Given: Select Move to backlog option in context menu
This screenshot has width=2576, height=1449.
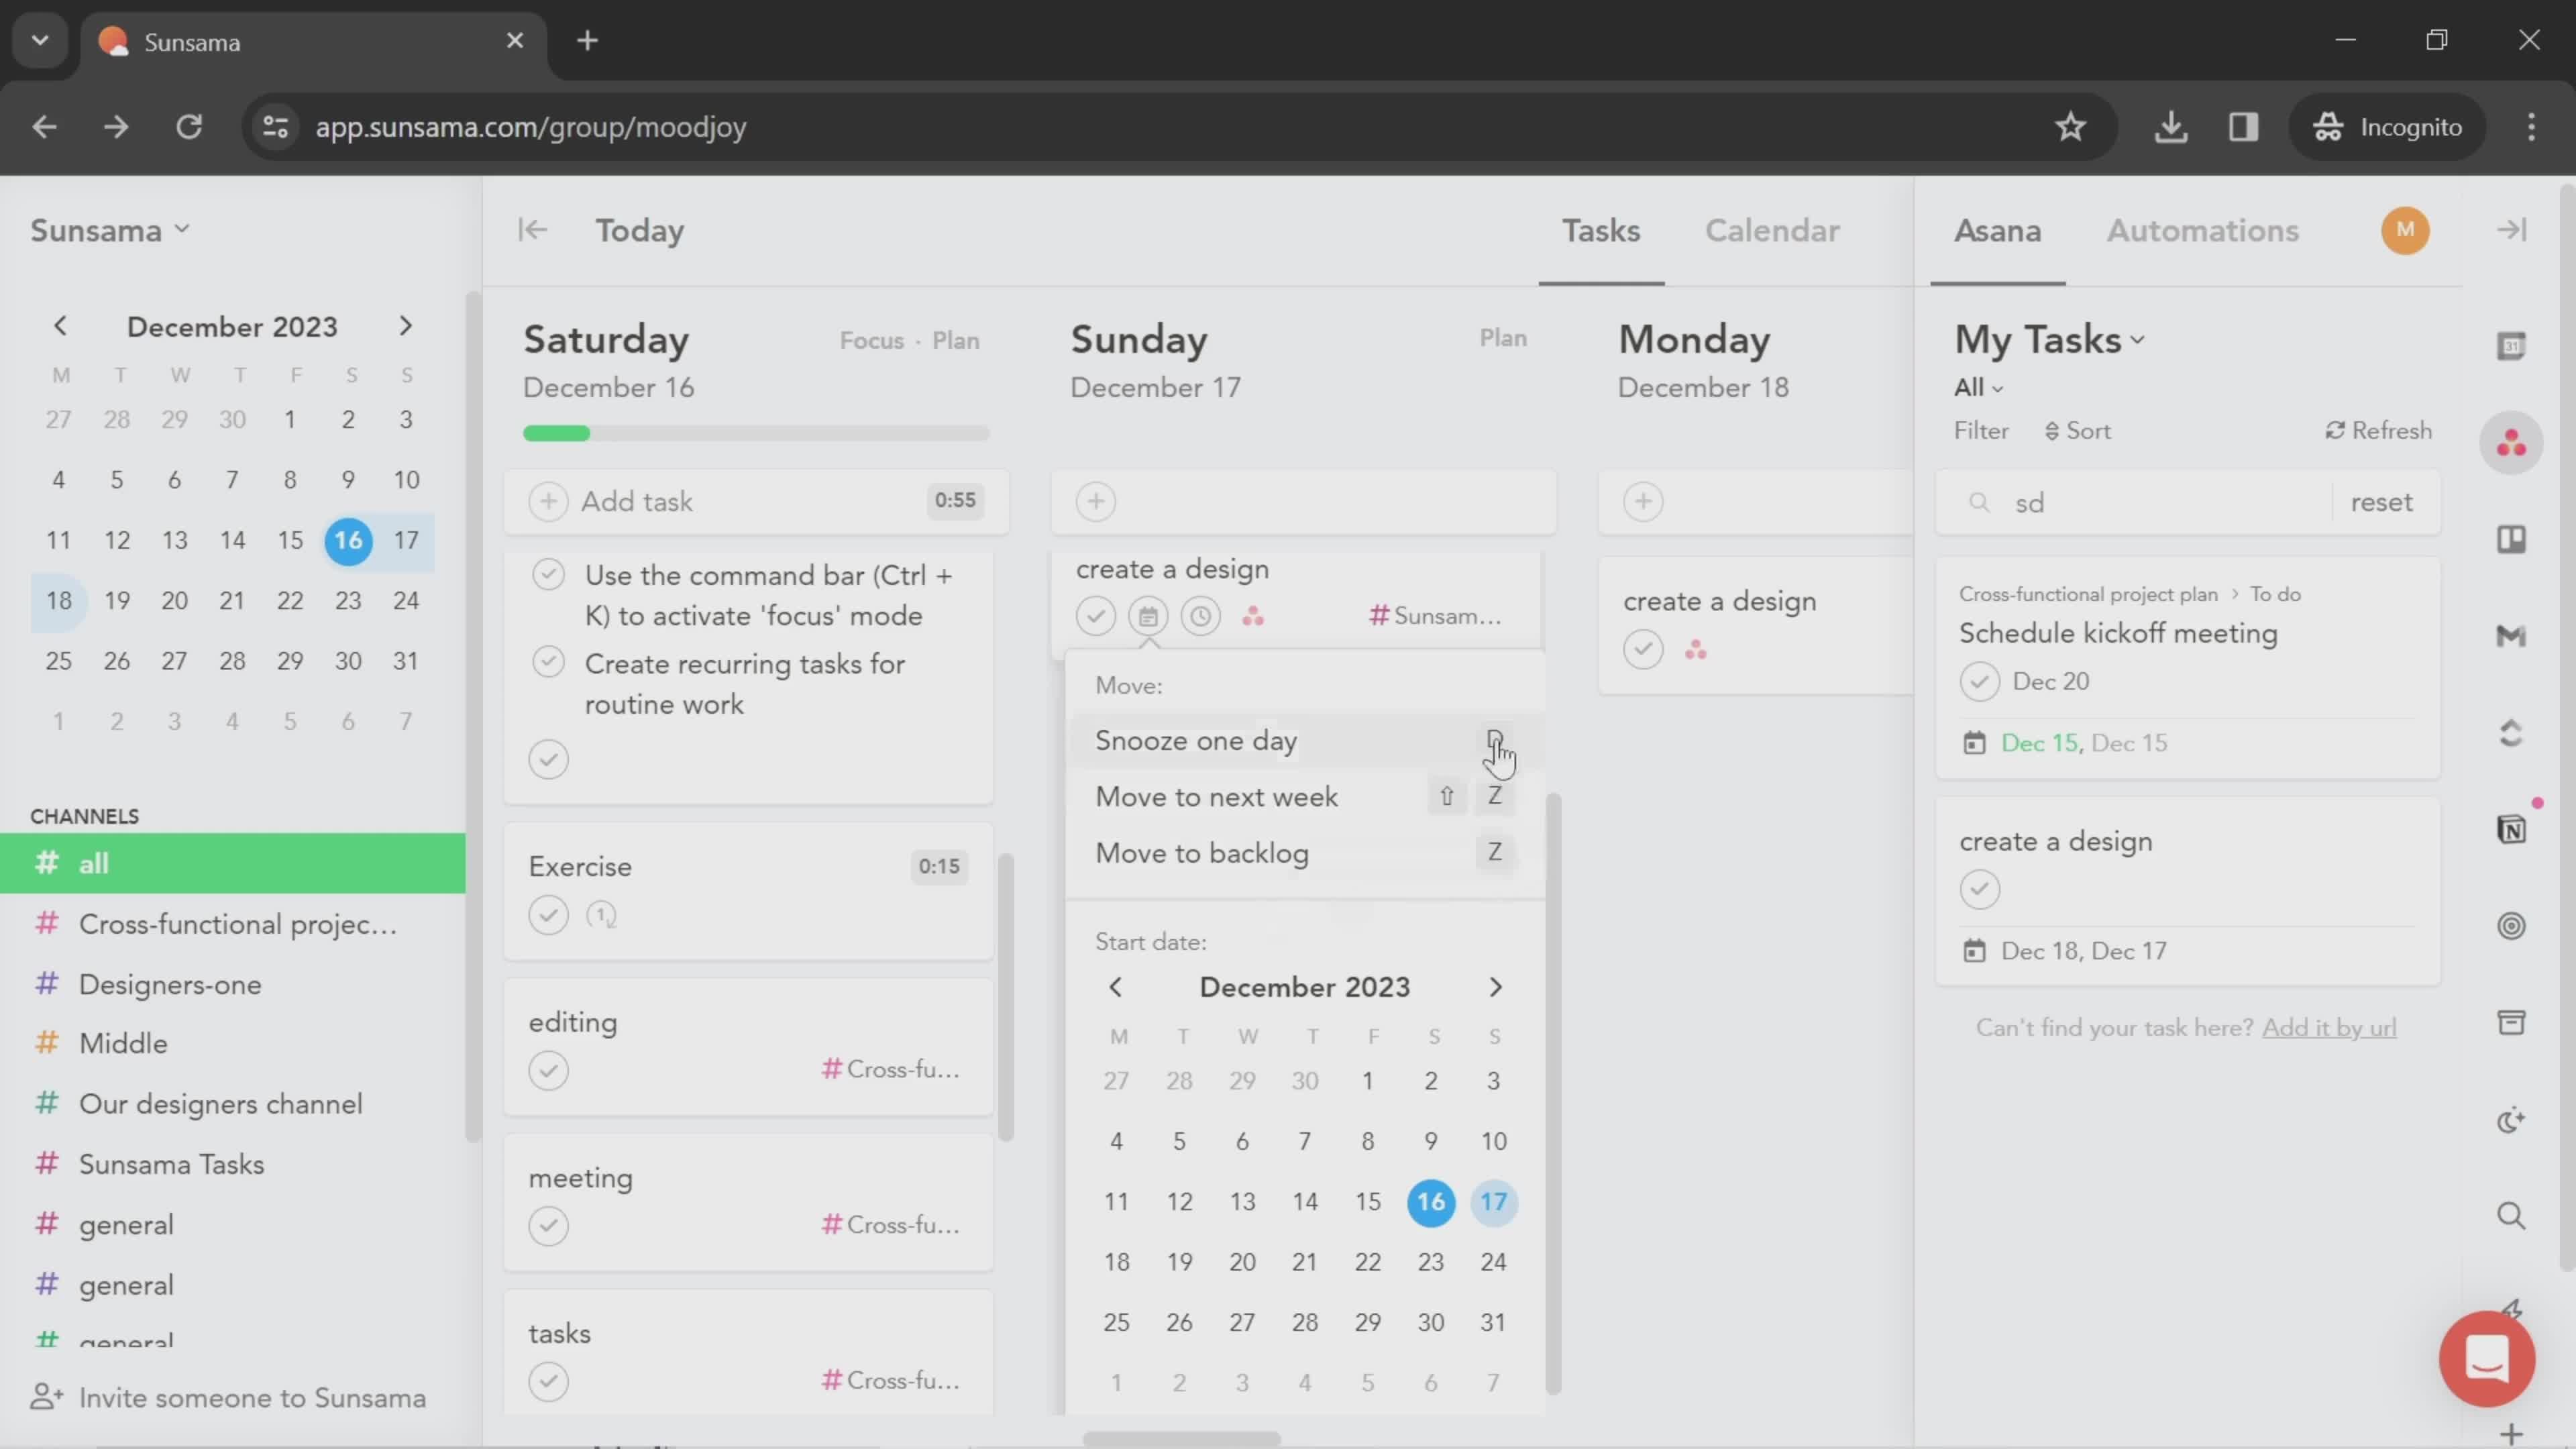Looking at the screenshot, I should coord(1203,851).
